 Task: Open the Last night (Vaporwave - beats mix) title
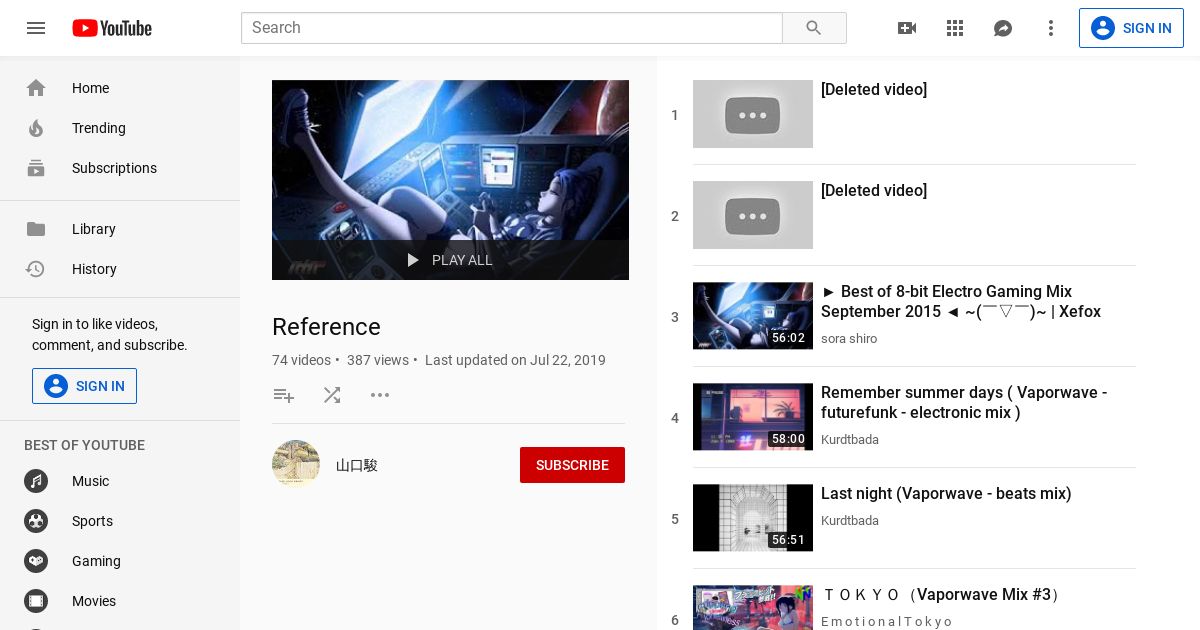coord(946,494)
